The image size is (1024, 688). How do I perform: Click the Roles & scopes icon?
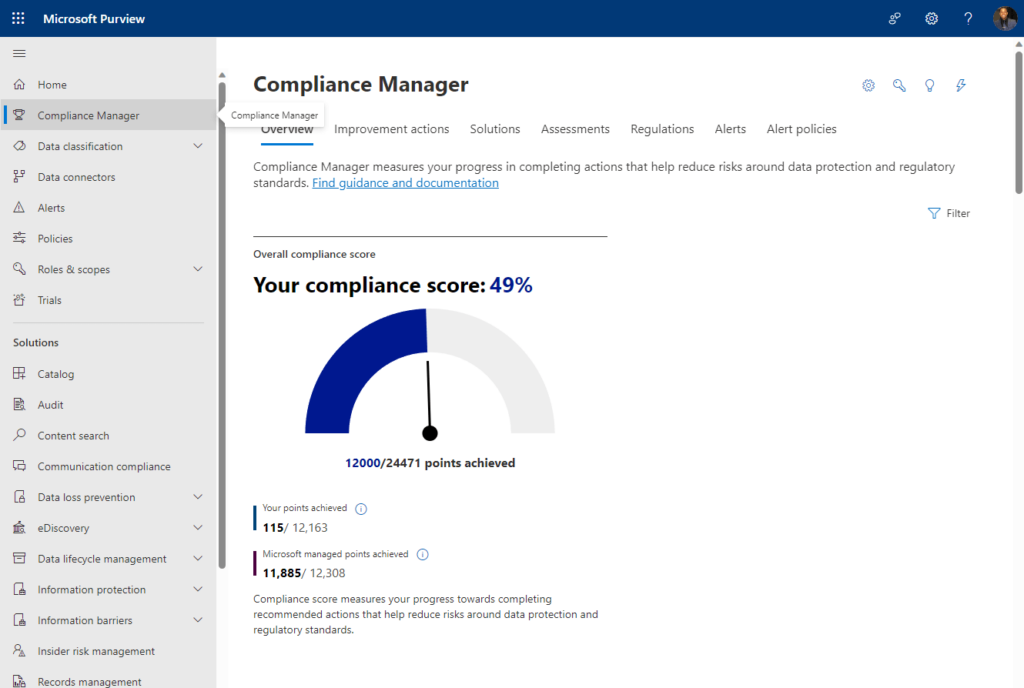tap(20, 269)
